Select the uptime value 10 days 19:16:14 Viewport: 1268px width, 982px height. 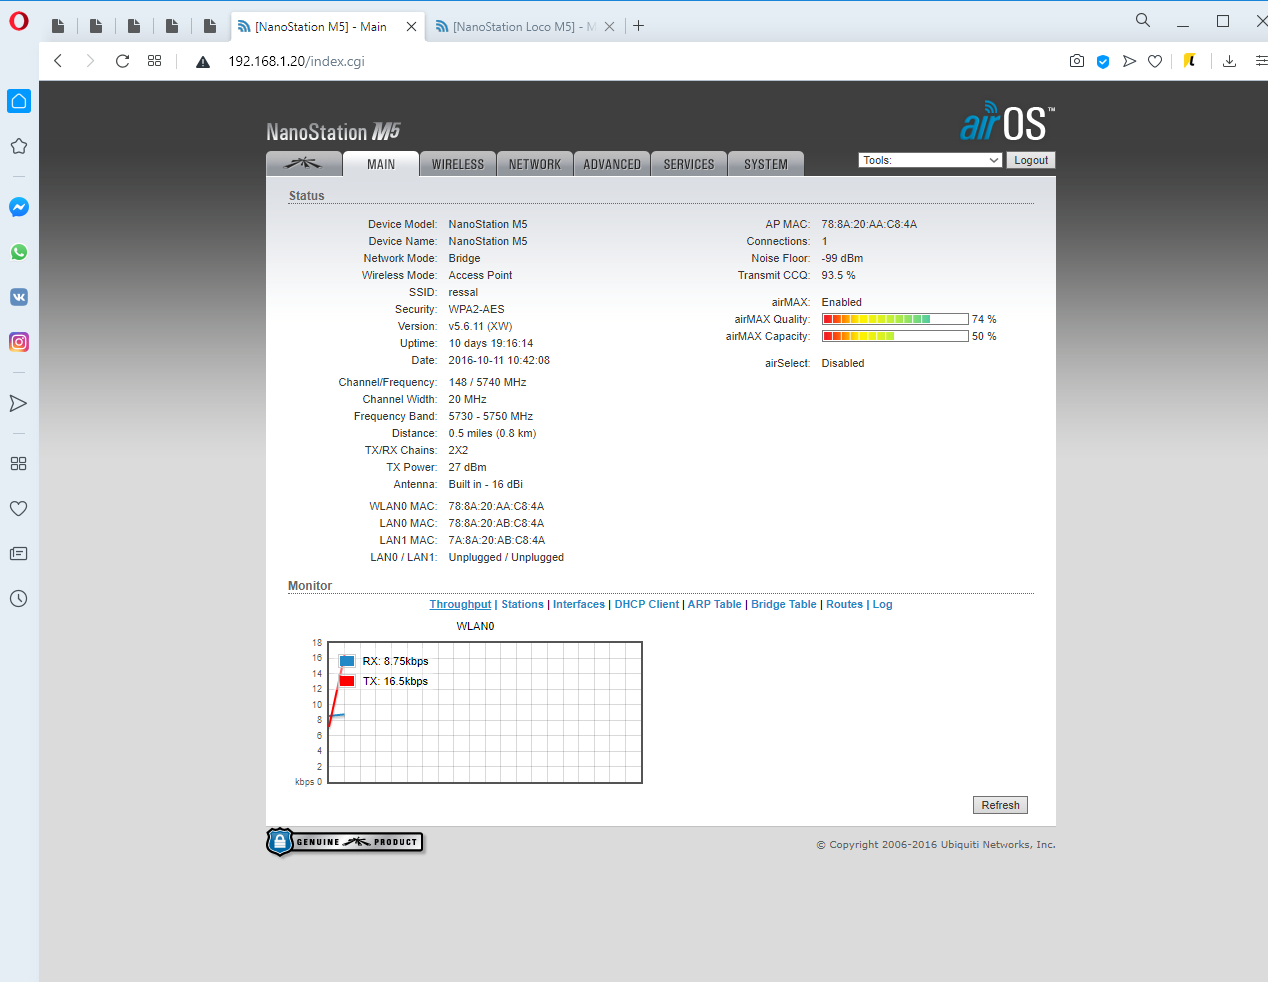491,343
